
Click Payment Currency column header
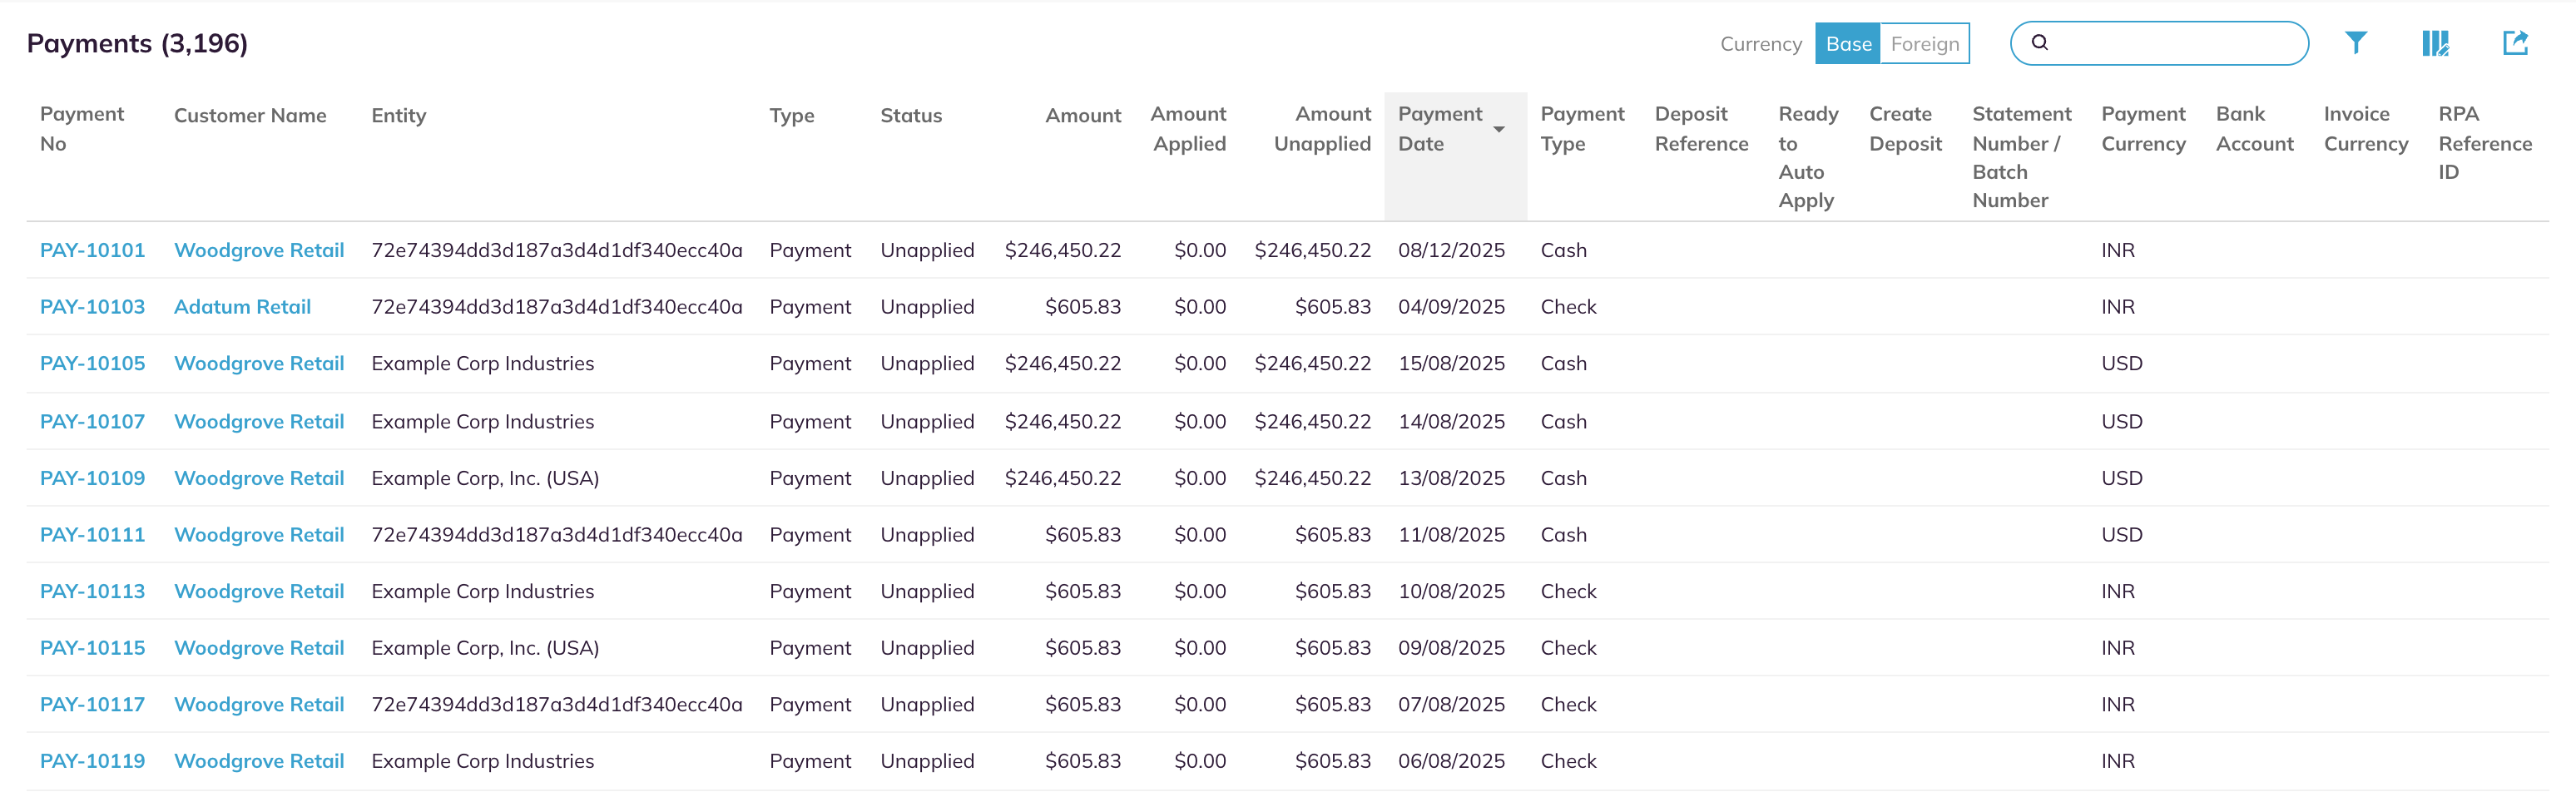click(2143, 129)
